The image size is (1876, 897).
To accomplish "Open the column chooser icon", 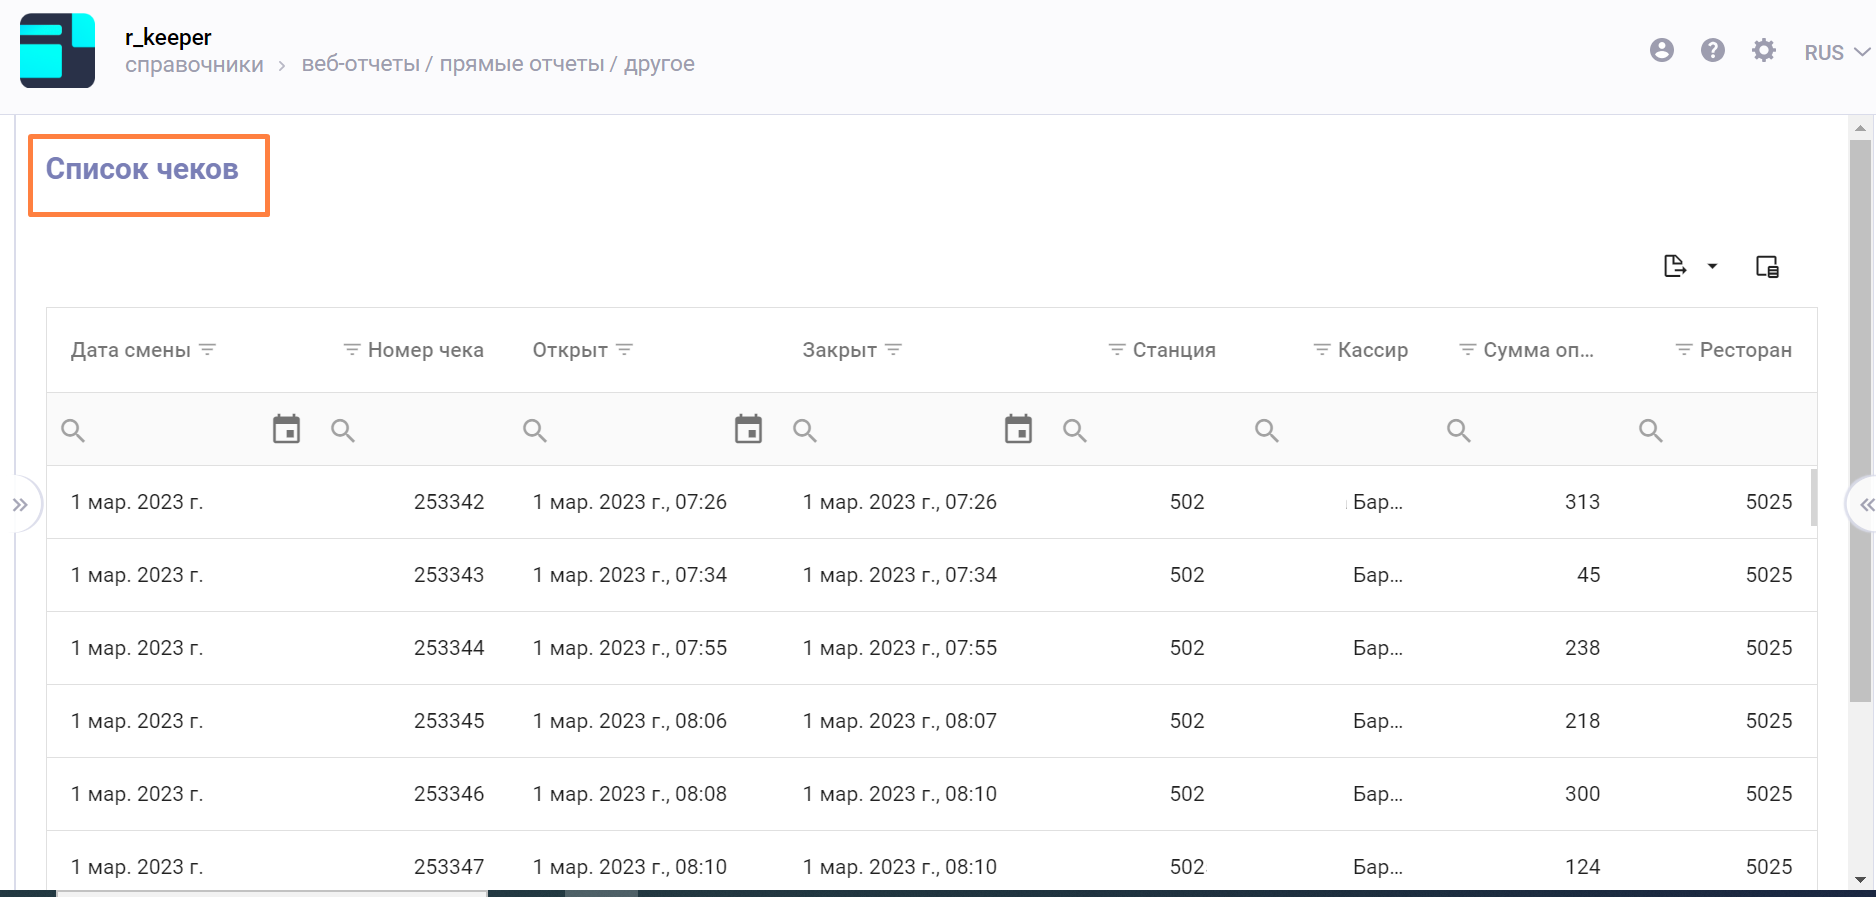I will (1767, 266).
